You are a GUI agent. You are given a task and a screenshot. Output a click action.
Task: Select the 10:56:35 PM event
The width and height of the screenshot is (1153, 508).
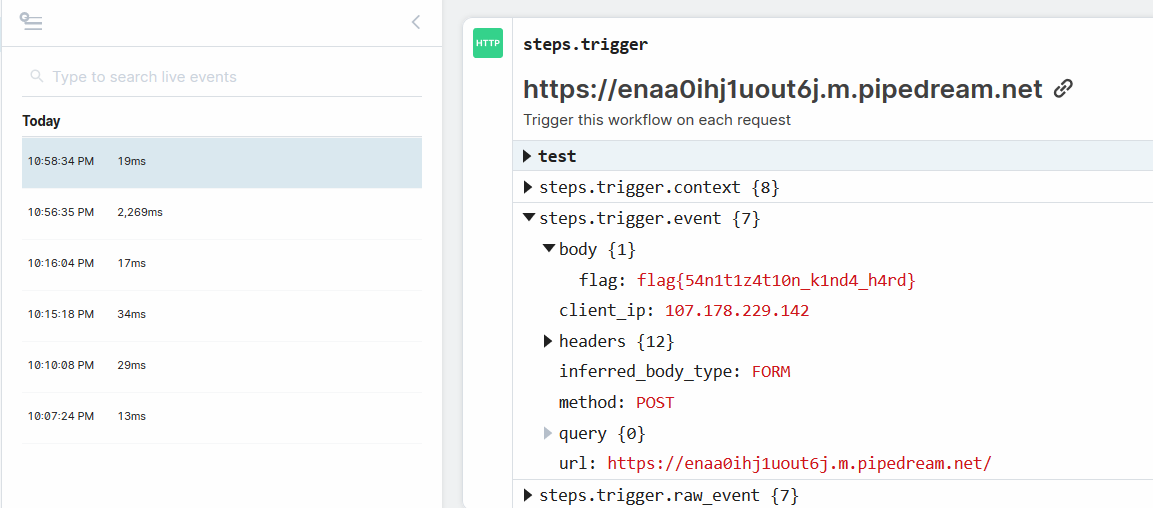click(221, 212)
